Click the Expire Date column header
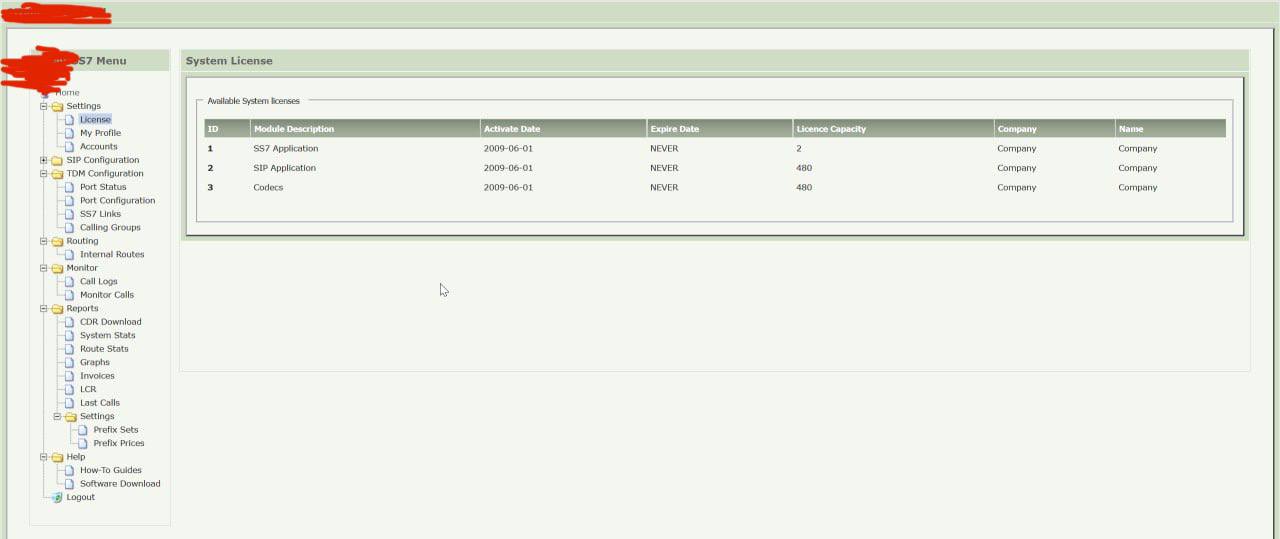Image resolution: width=1280 pixels, height=539 pixels. pos(720,129)
